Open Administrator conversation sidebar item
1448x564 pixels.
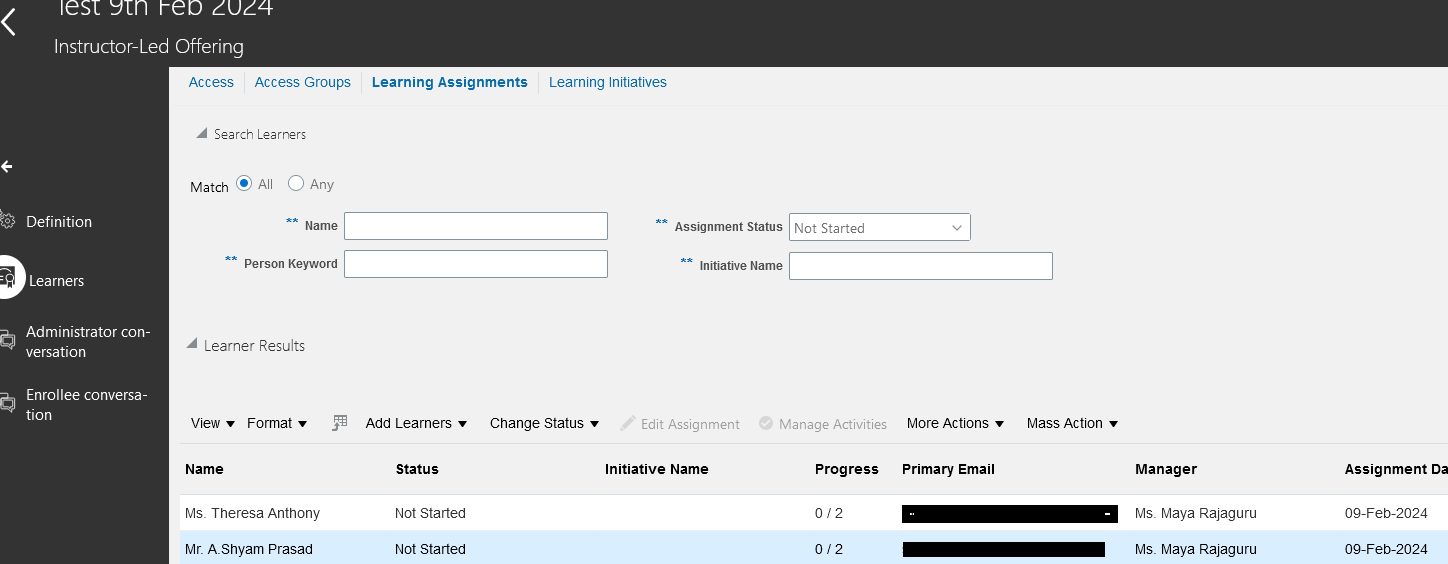[88, 341]
